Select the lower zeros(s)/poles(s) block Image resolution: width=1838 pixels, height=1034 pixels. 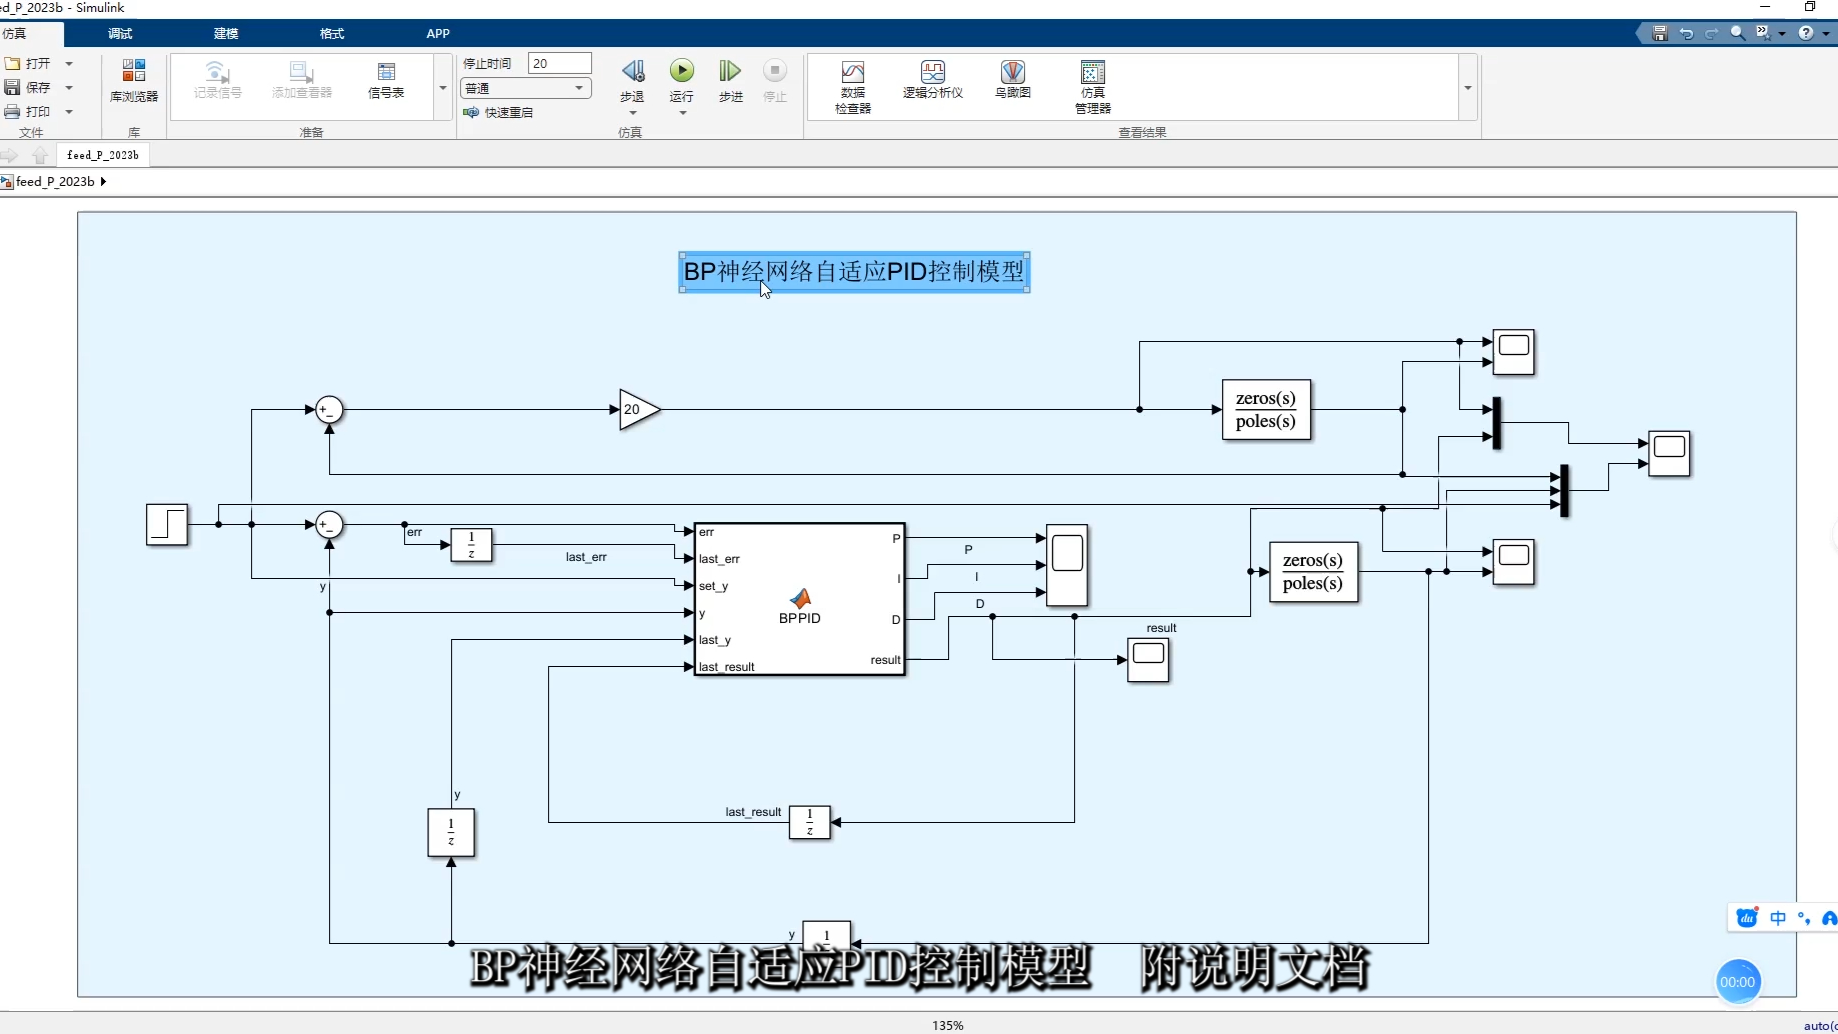1313,571
